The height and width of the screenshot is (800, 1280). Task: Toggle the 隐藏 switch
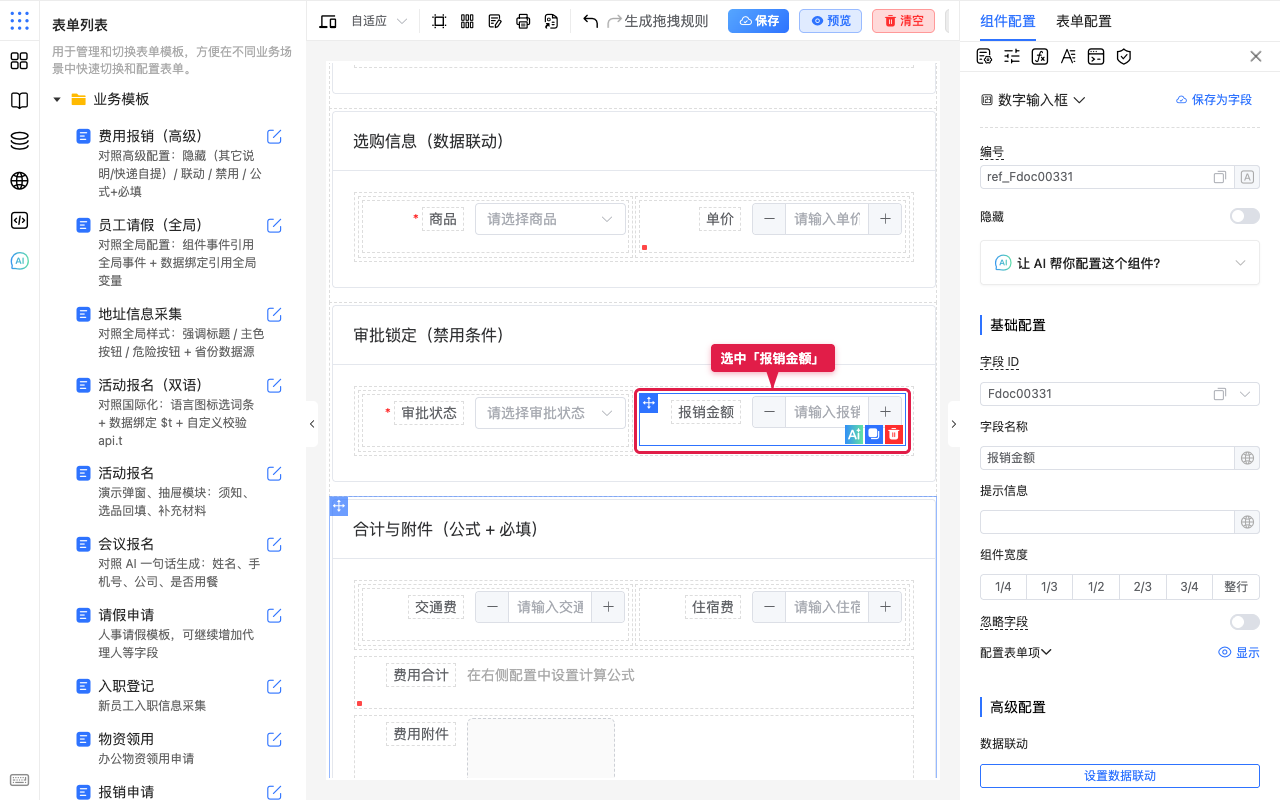(1245, 216)
